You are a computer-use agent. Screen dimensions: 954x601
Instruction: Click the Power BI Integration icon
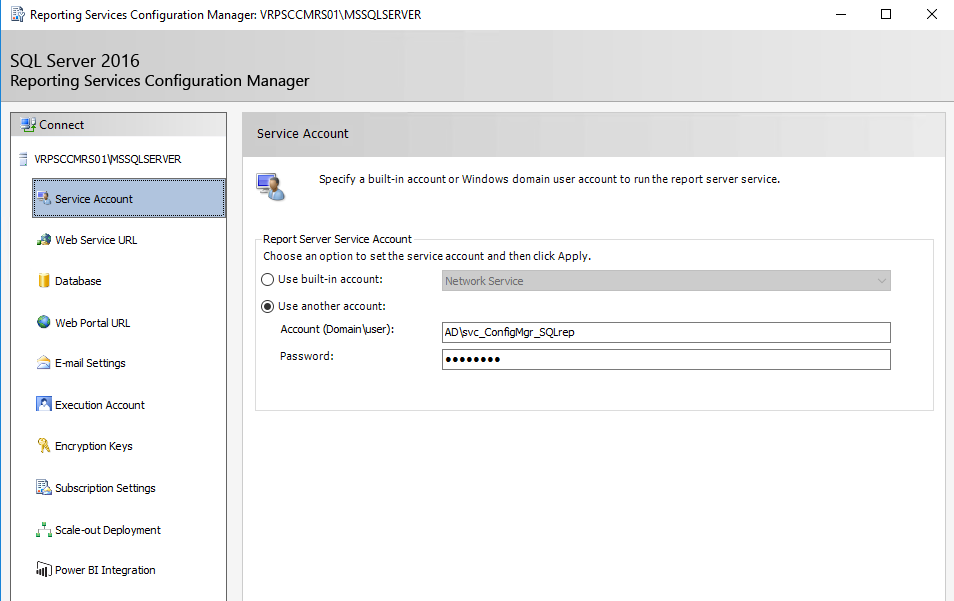click(x=44, y=569)
